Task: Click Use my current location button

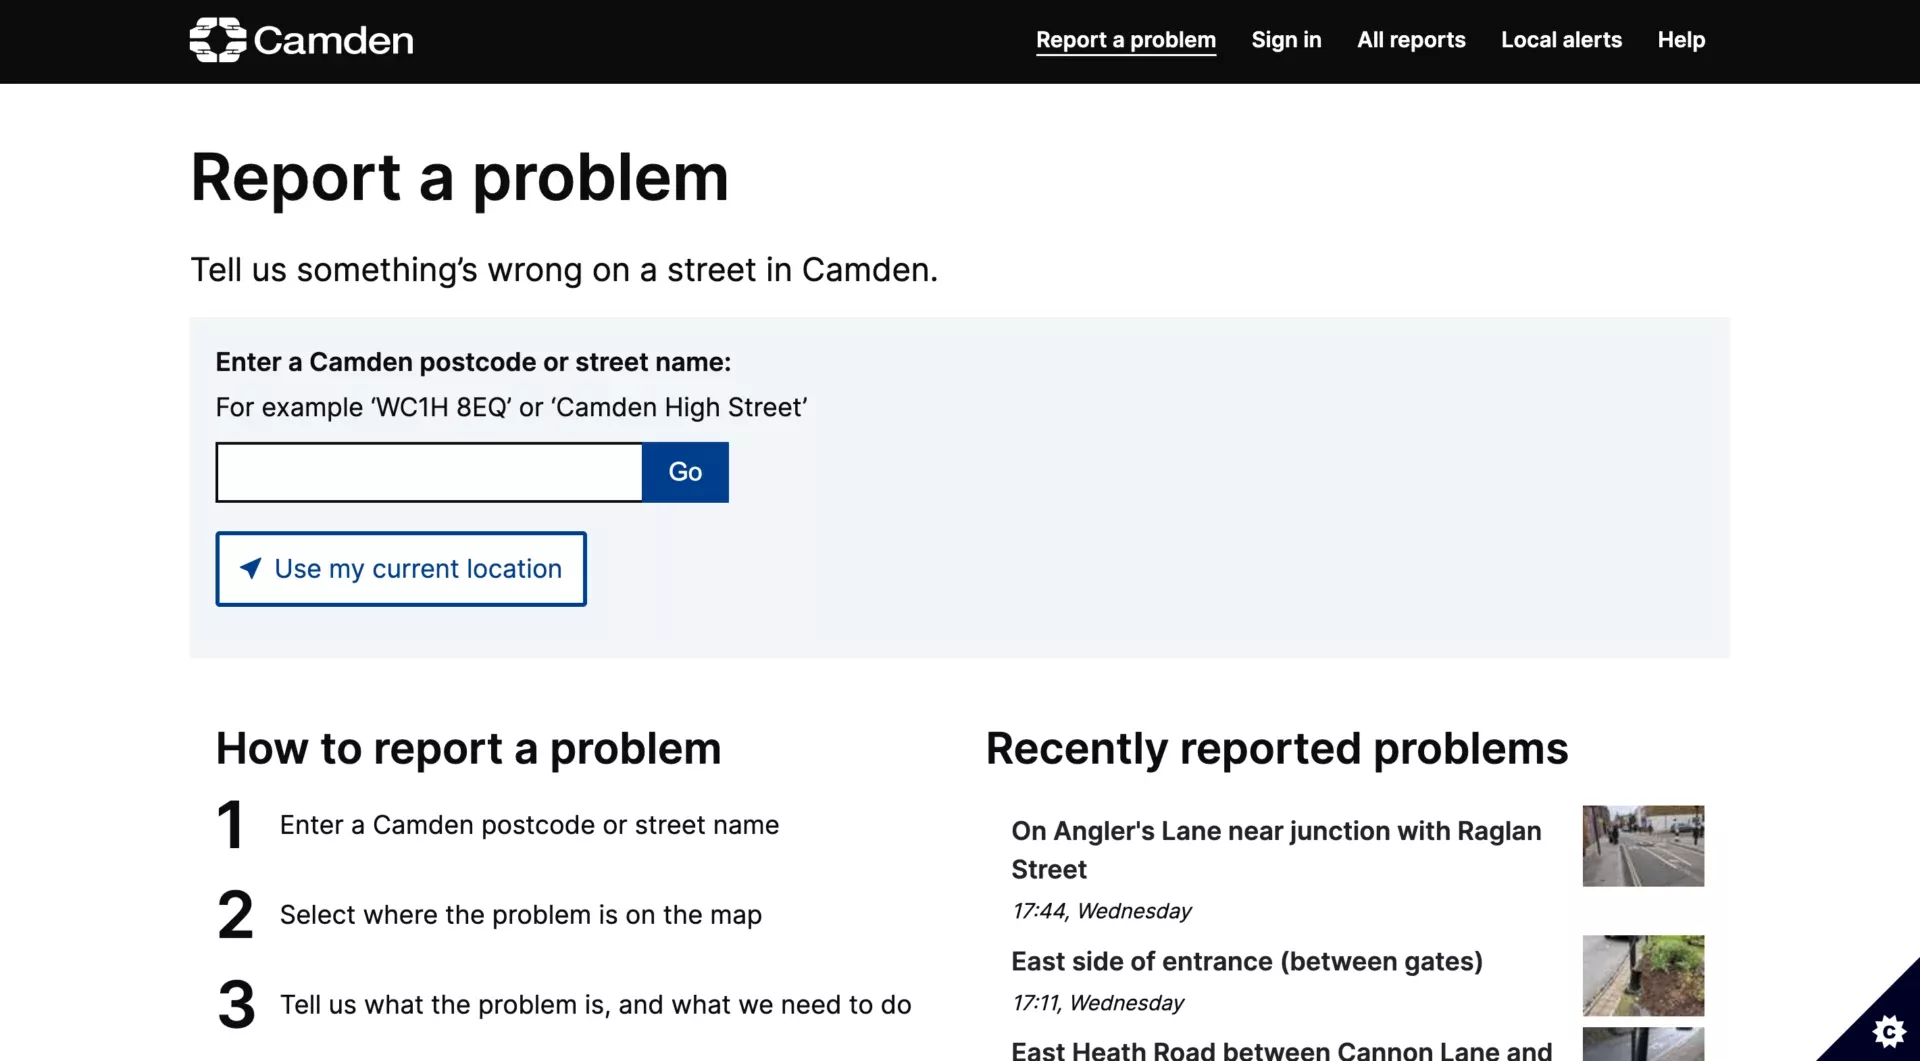Action: pos(401,568)
